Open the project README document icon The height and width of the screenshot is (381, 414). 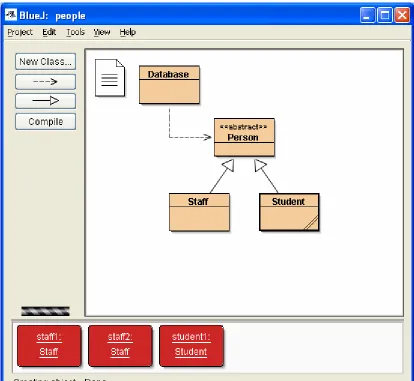(110, 78)
